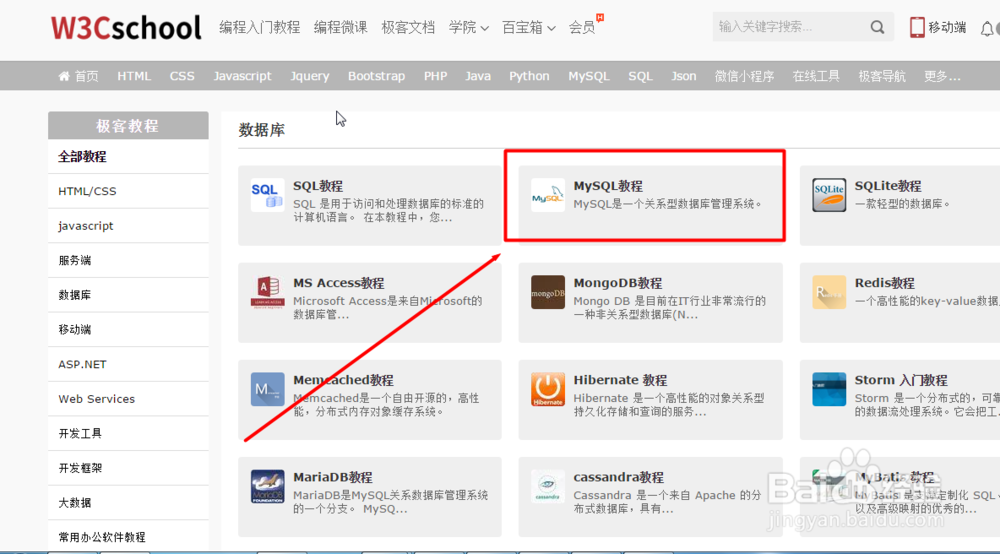This screenshot has width=1000, height=554.
Task: Open the MongoDB教程 title link
Action: [x=617, y=283]
